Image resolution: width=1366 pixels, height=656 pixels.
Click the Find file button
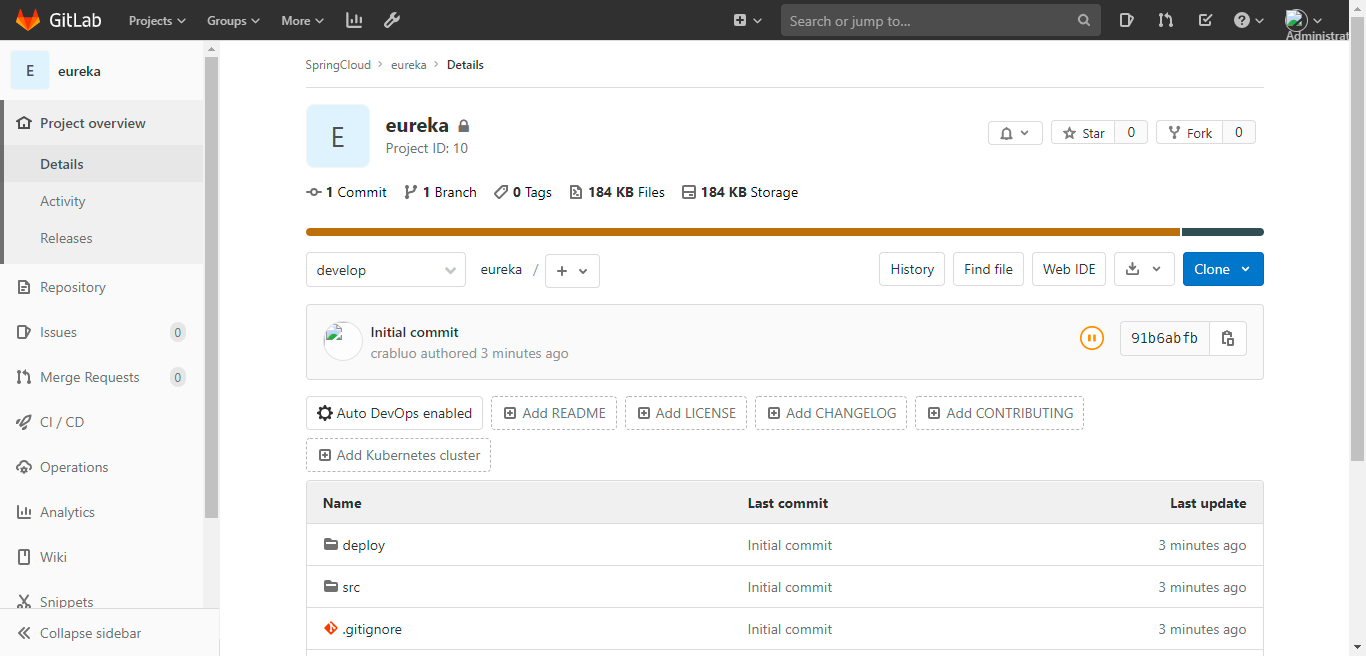988,269
